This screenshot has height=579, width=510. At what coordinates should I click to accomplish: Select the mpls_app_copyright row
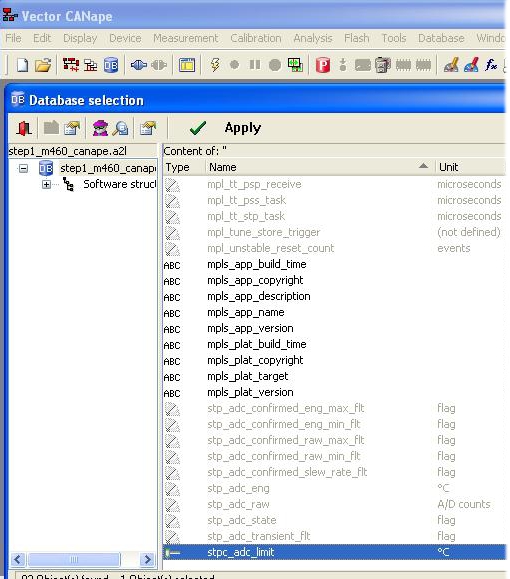coord(334,280)
